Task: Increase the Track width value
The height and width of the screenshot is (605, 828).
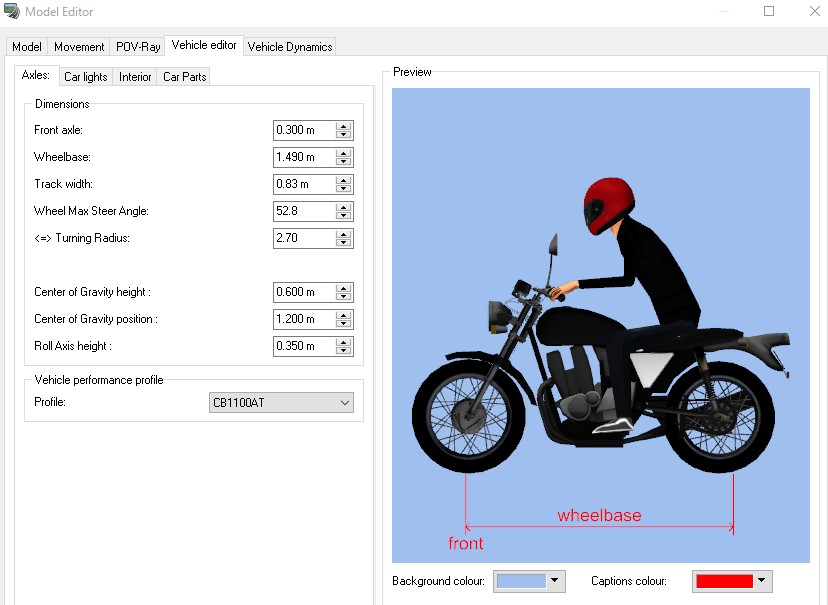Action: coord(344,180)
